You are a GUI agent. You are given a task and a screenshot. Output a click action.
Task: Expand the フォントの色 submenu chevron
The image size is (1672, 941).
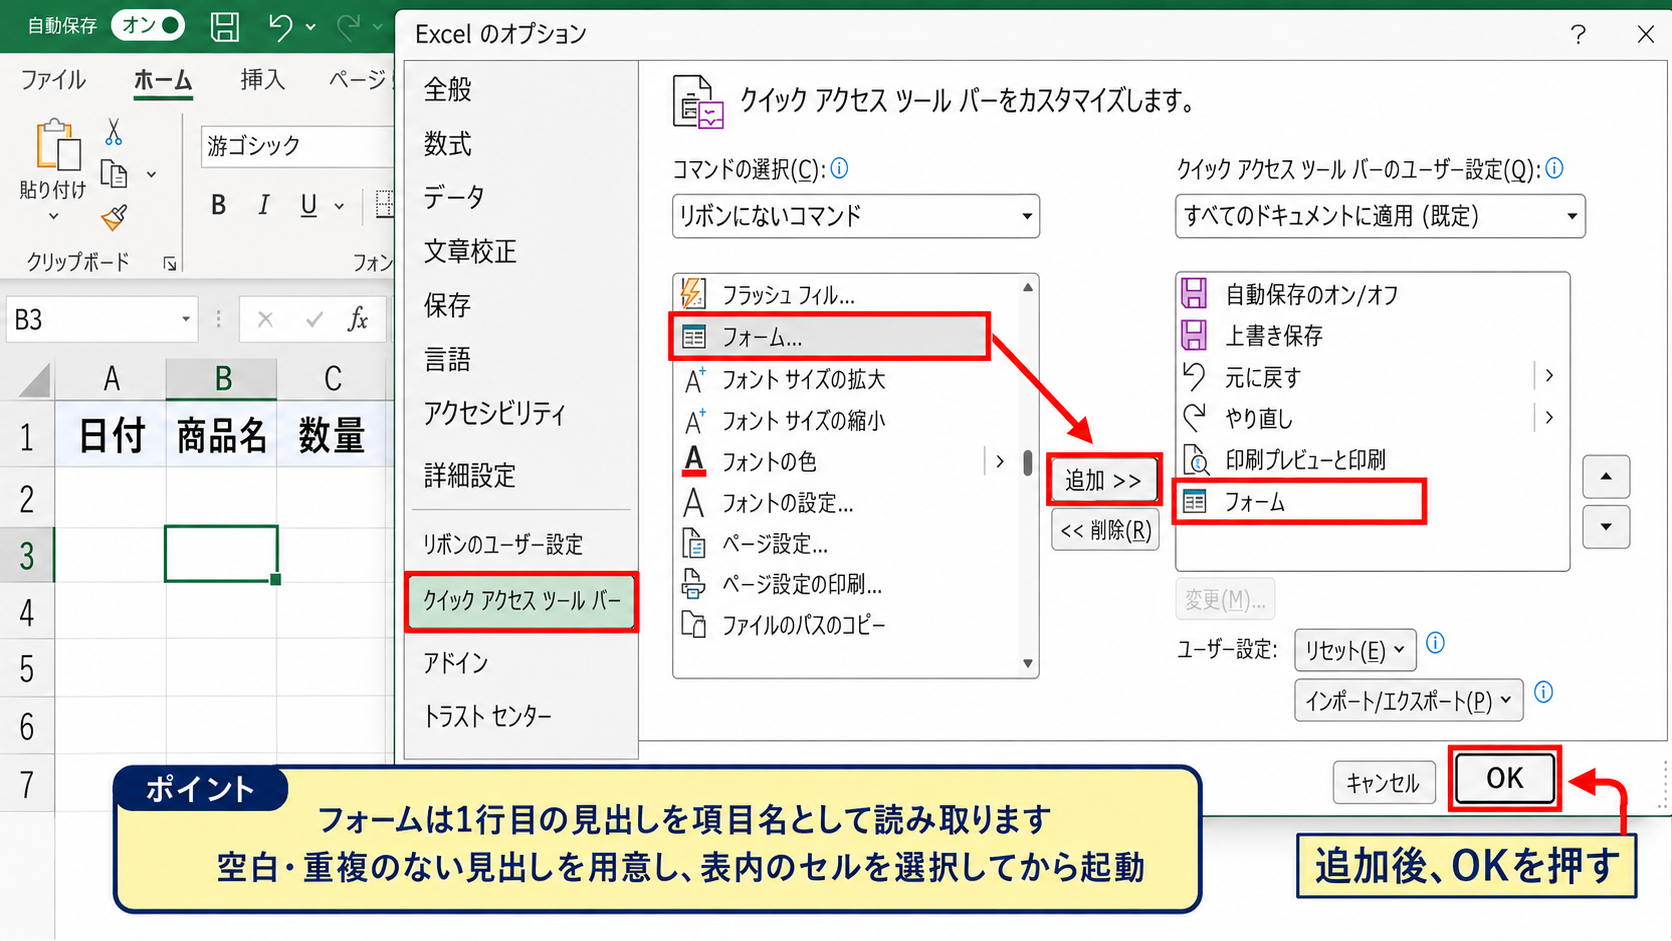point(999,462)
